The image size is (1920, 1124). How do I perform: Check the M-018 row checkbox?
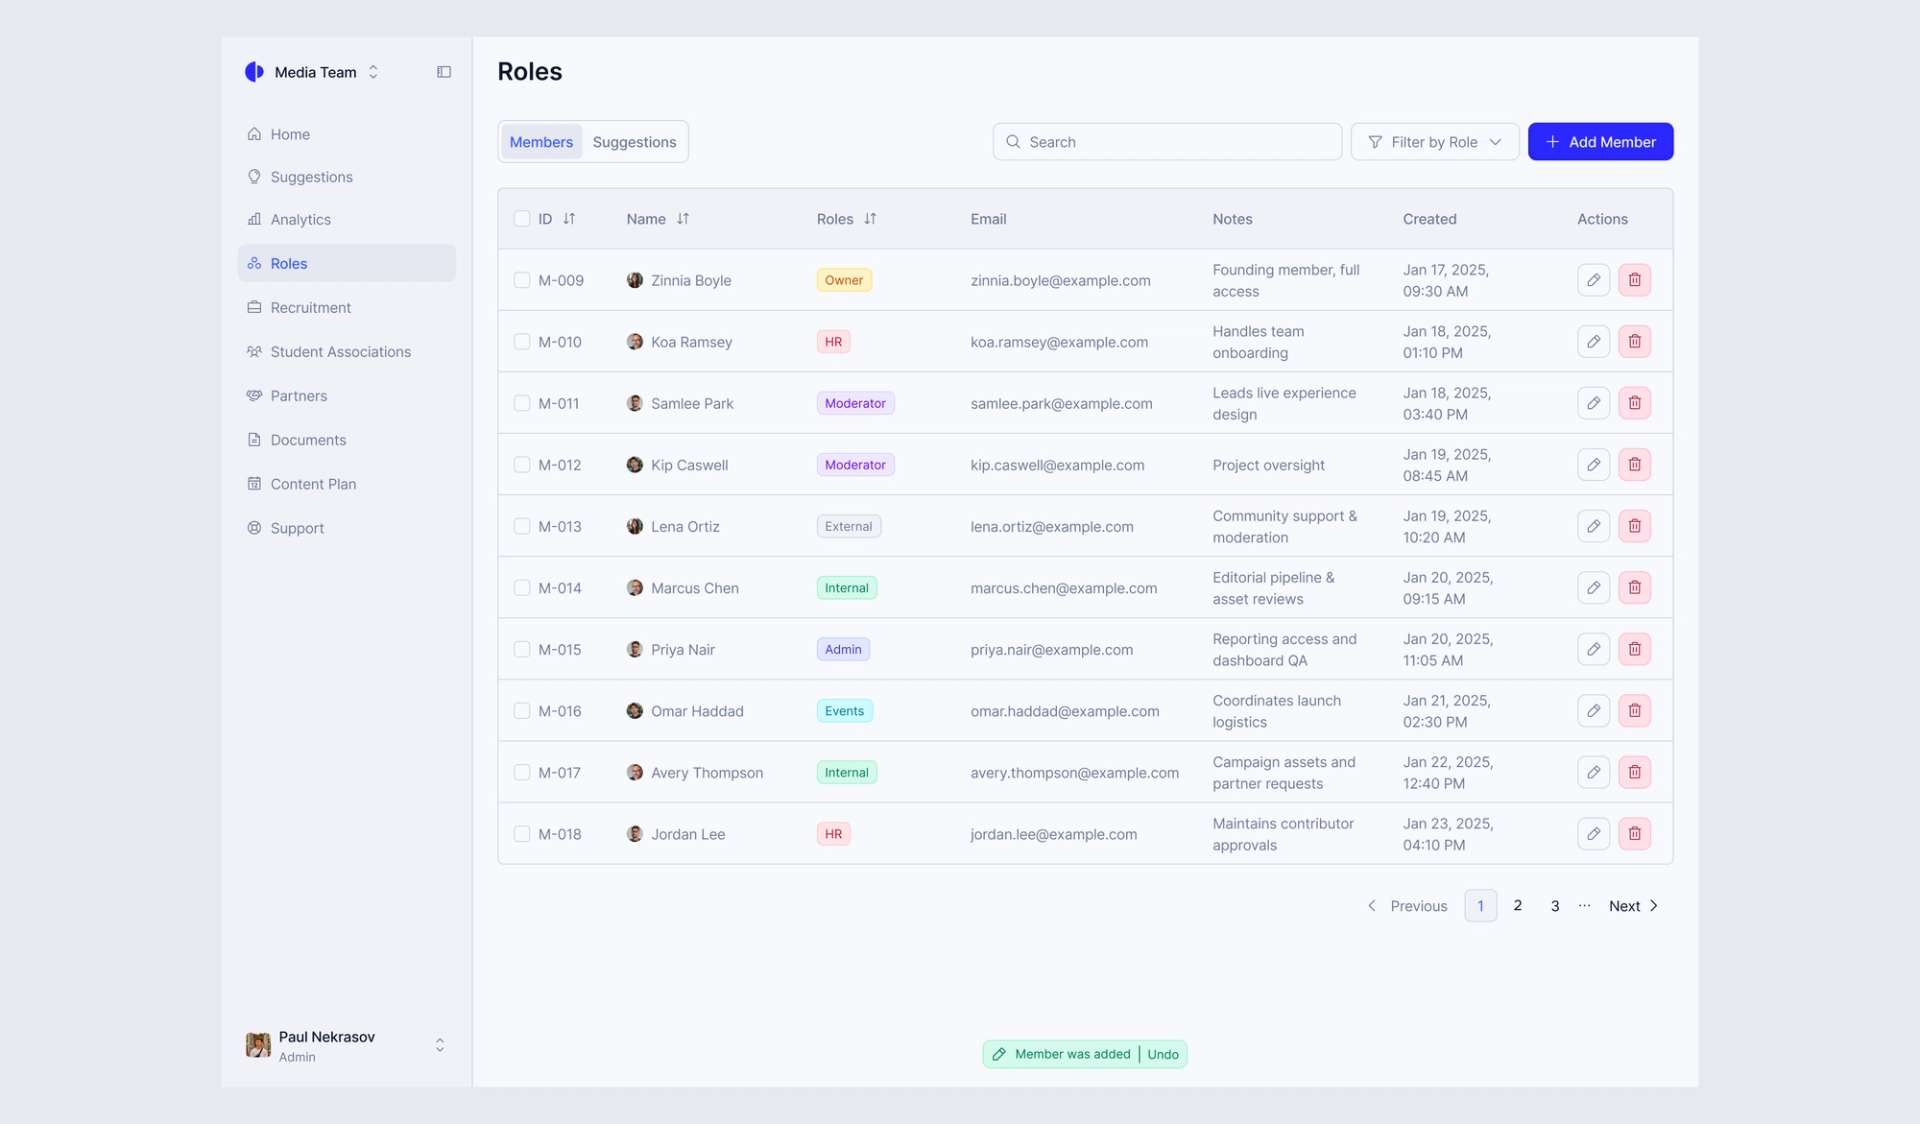[x=522, y=834]
